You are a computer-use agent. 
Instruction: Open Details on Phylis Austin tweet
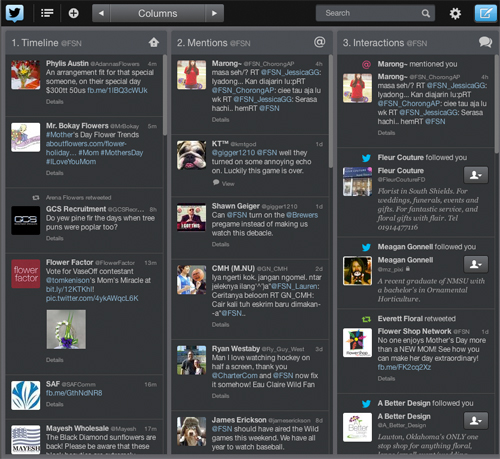pyautogui.click(x=55, y=102)
